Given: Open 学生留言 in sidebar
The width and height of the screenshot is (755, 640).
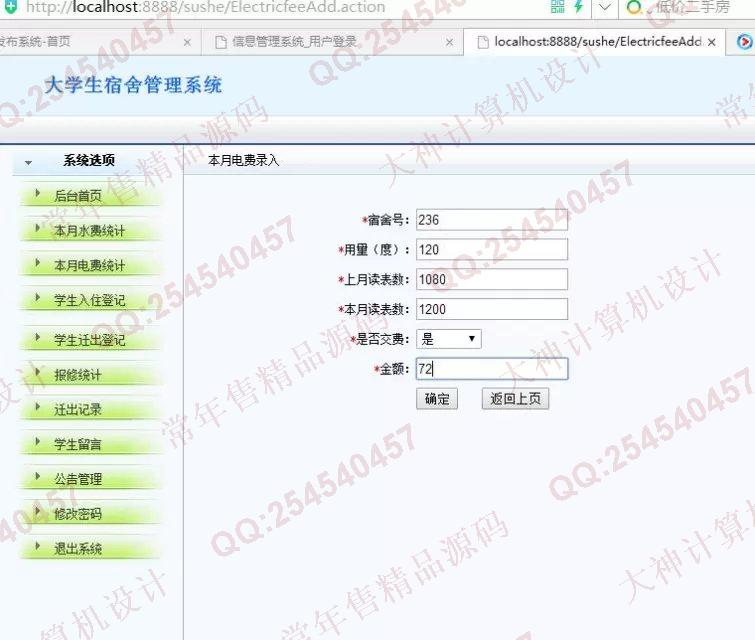Looking at the screenshot, I should 78,444.
